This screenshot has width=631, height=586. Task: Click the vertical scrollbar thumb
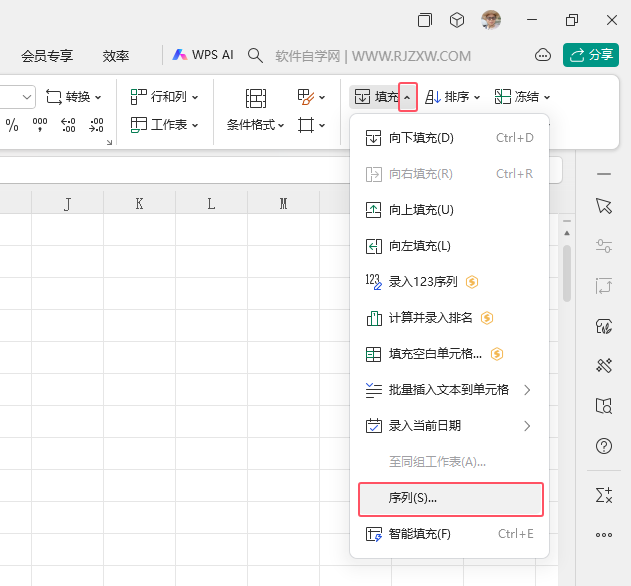tap(567, 274)
